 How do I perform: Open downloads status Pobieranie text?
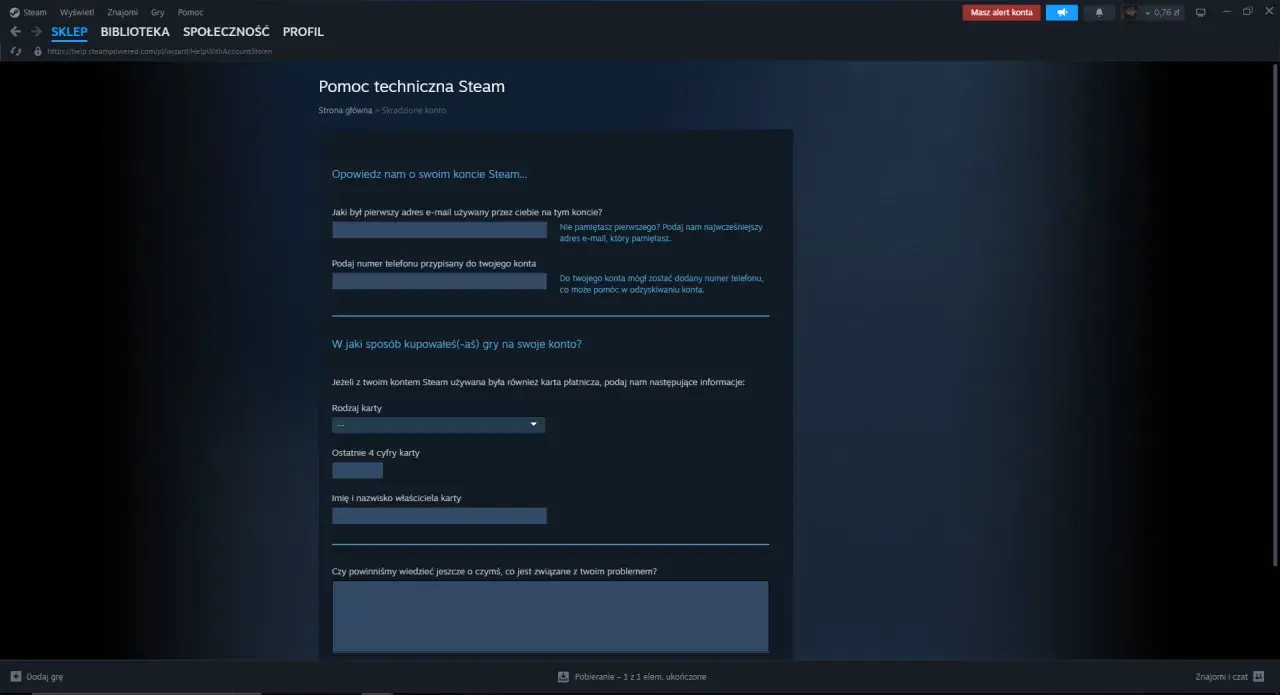click(x=640, y=677)
